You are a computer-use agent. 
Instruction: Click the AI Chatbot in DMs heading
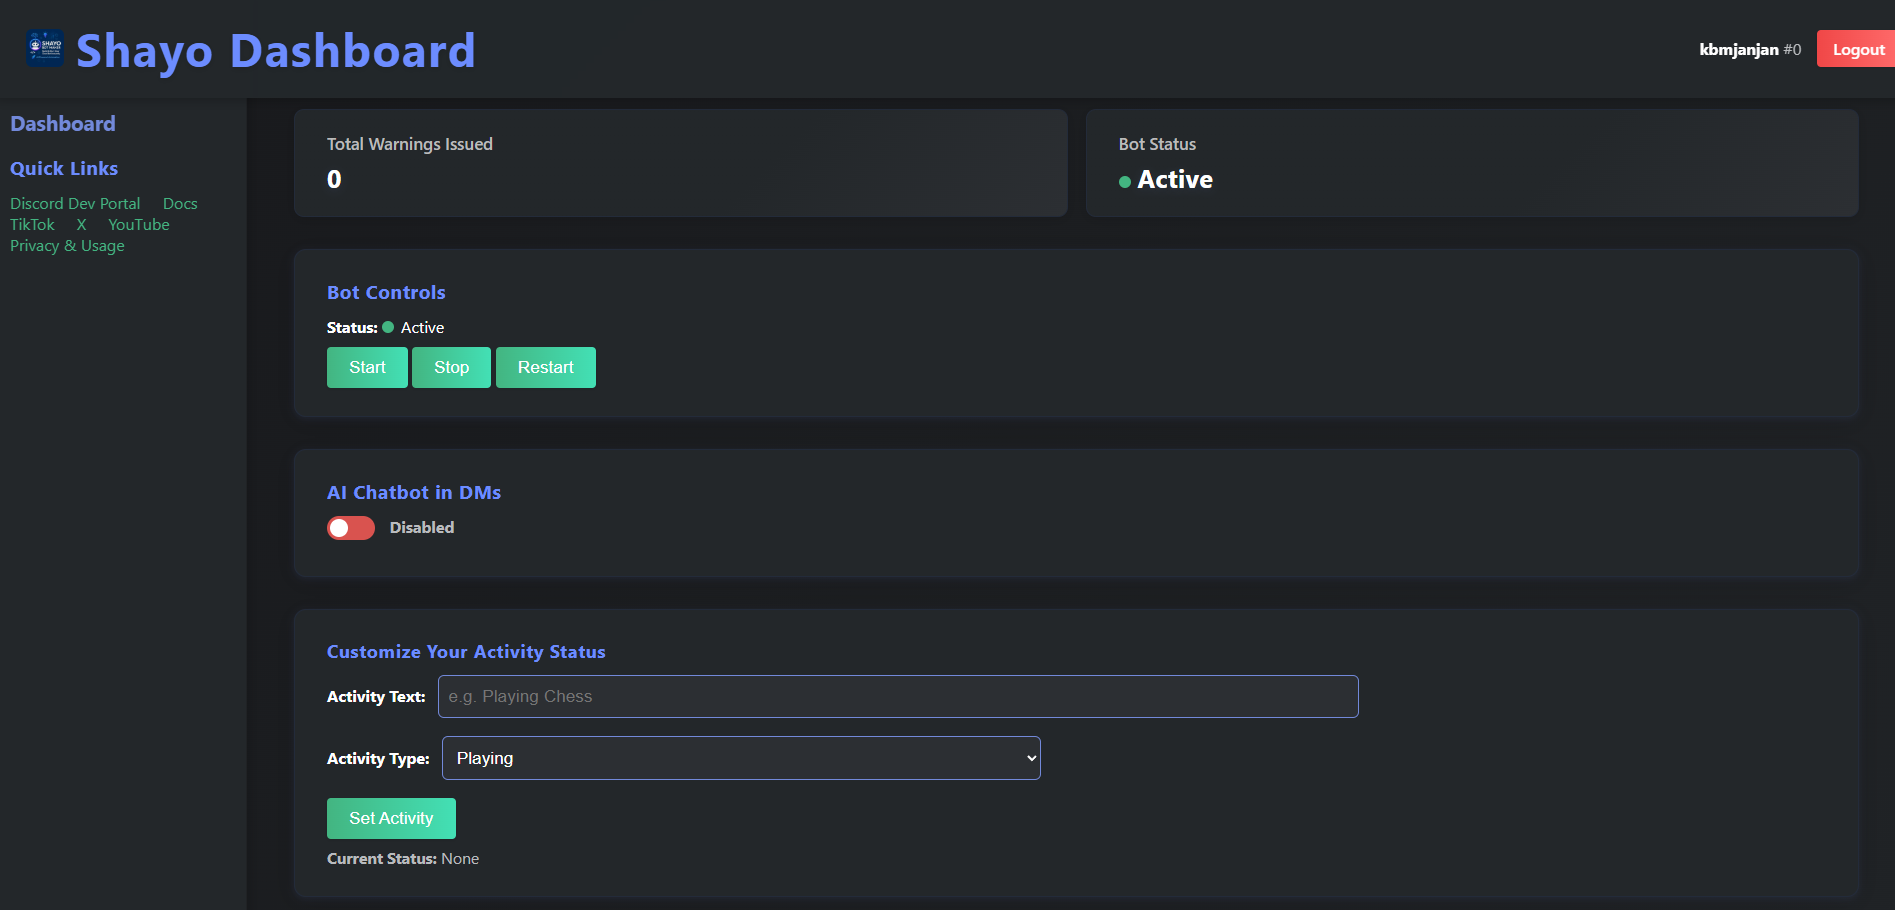pos(414,493)
